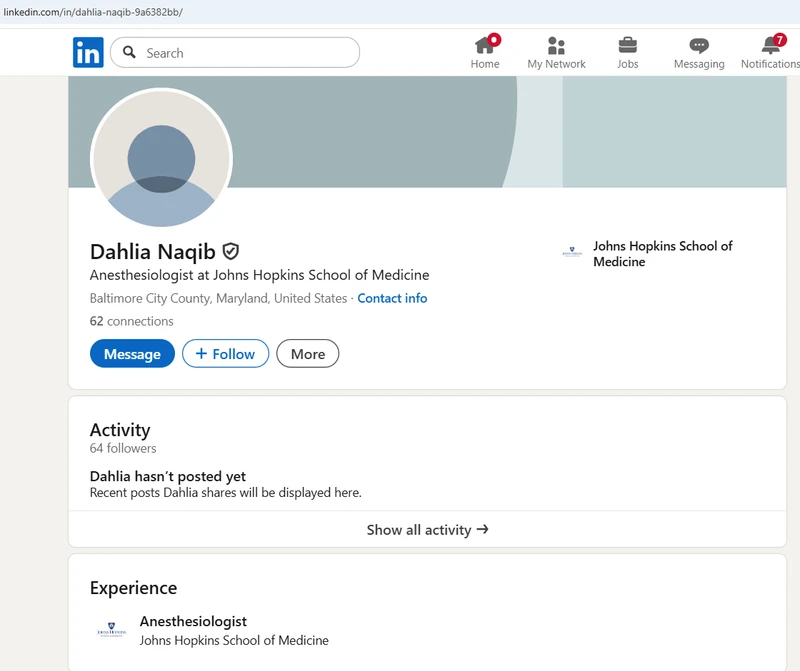The width and height of the screenshot is (800, 671).
Task: Click the Search input field
Action: coord(245,53)
